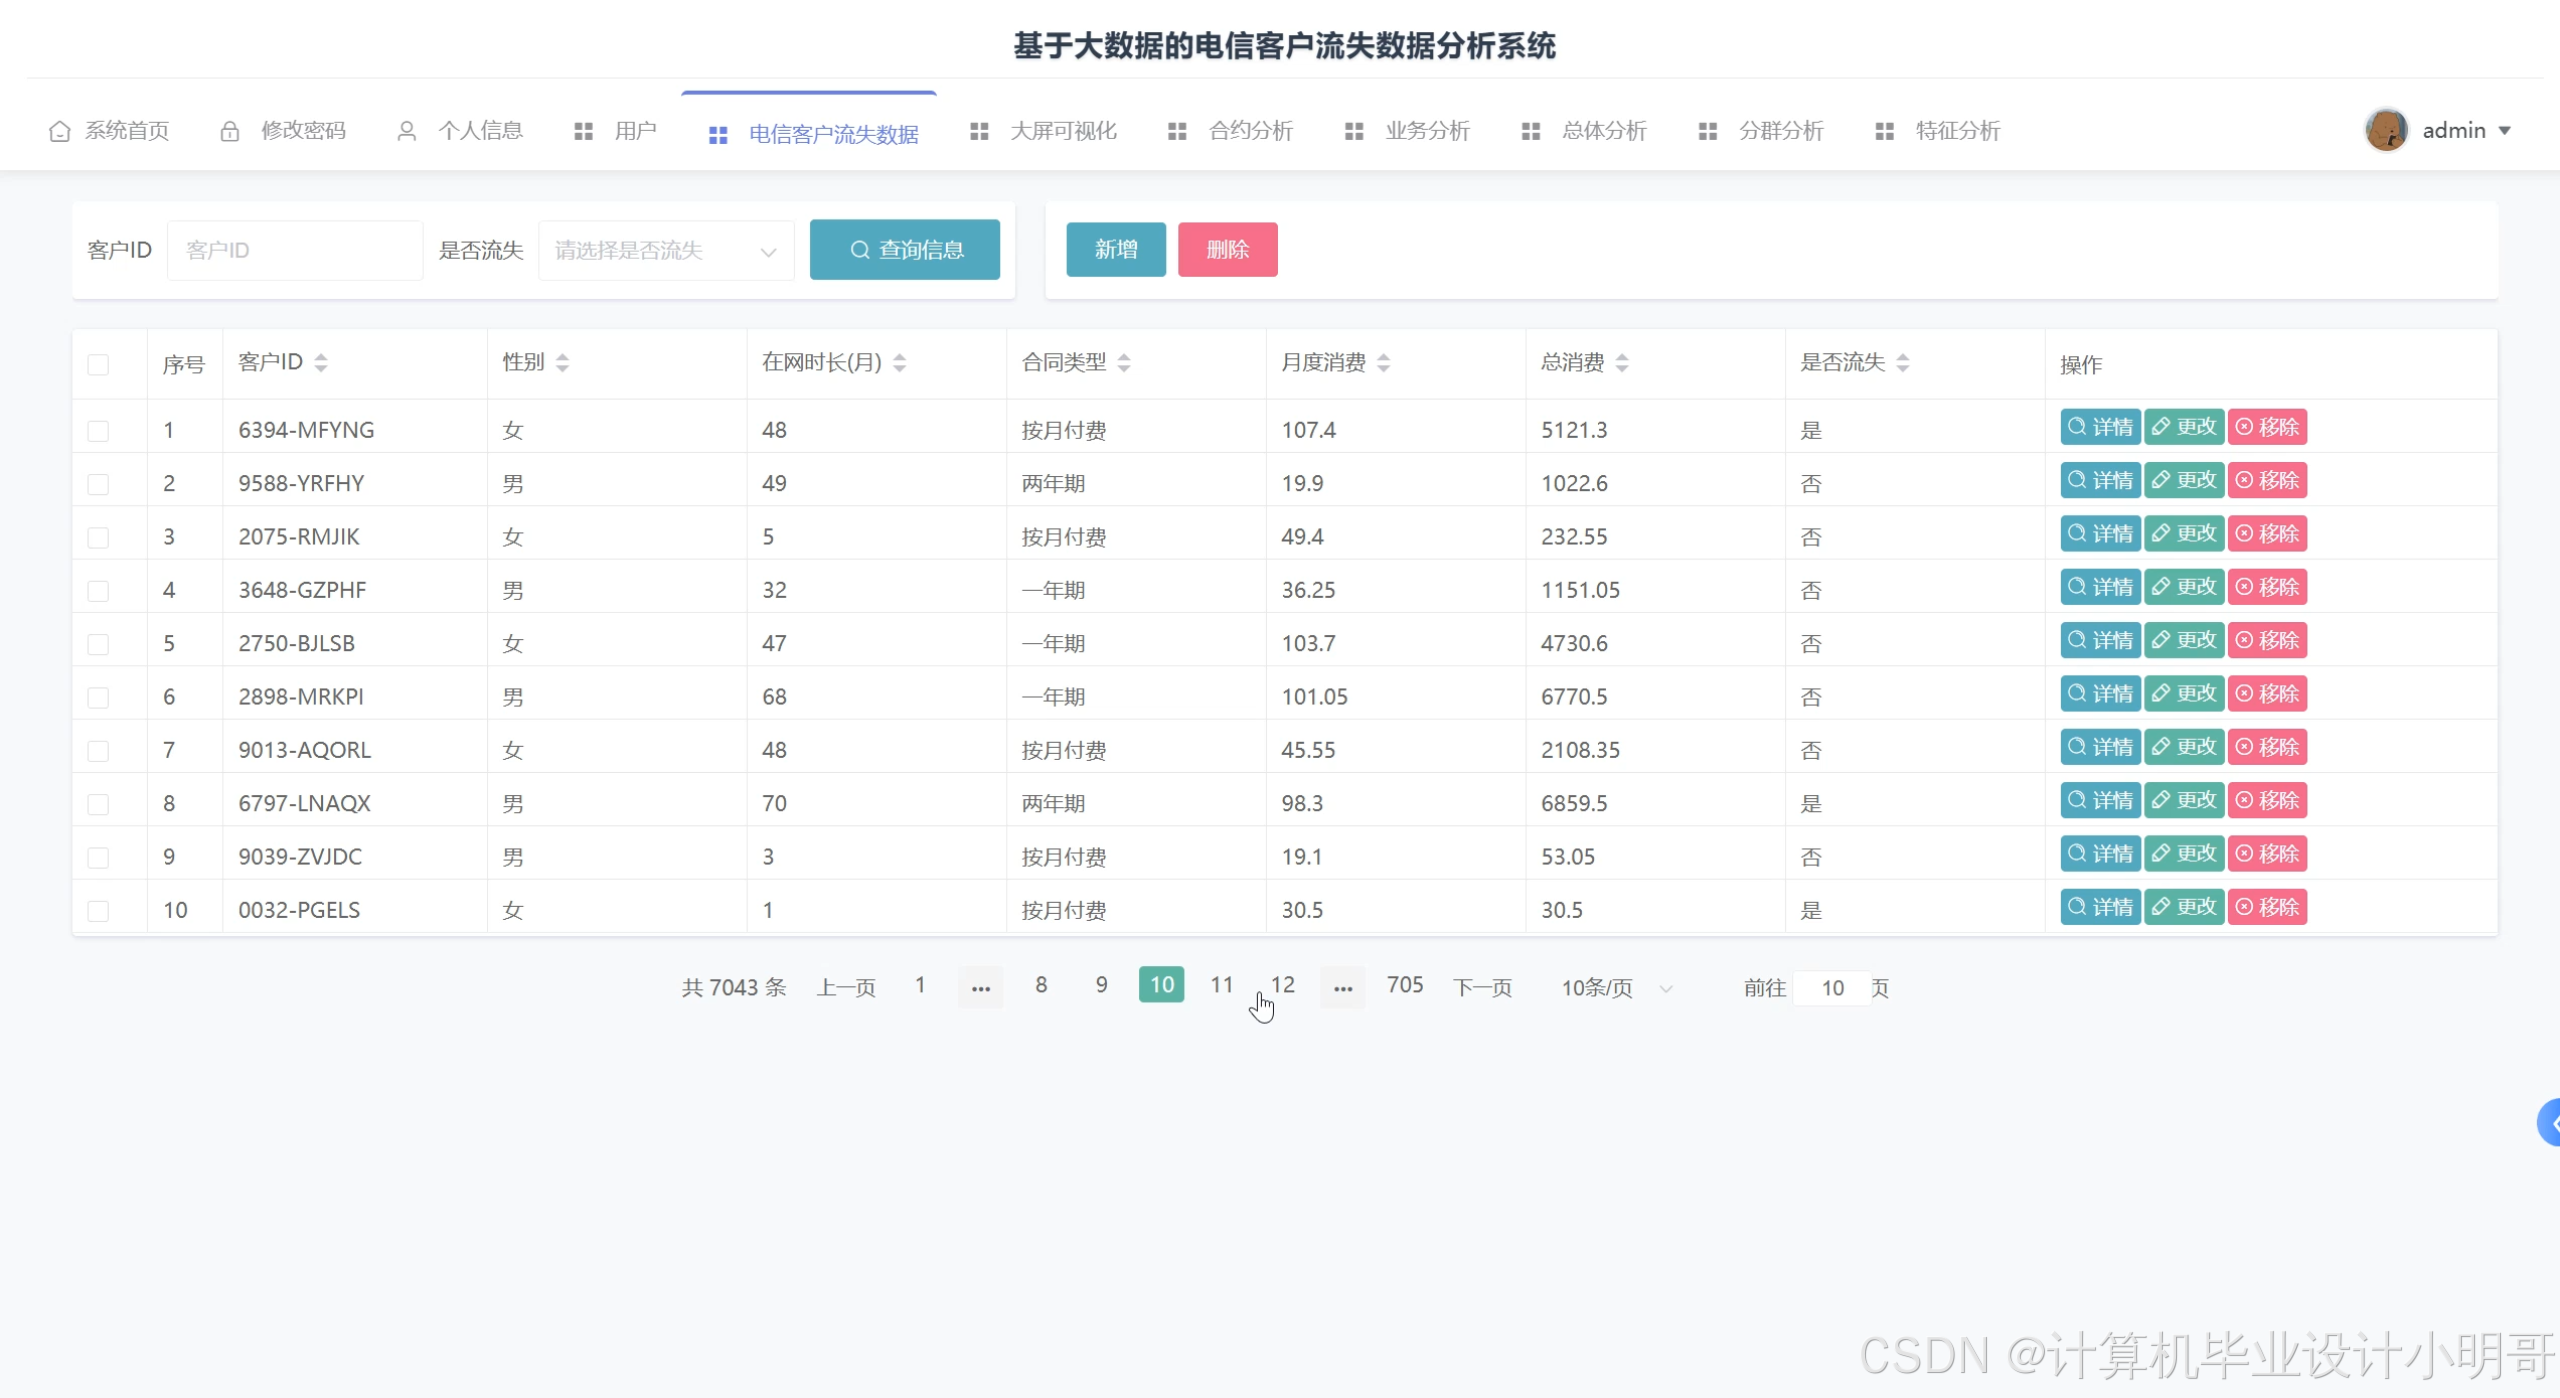Image resolution: width=2560 pixels, height=1398 pixels.
Task: Click the sort arrows on 客户ID column
Action: [321, 363]
